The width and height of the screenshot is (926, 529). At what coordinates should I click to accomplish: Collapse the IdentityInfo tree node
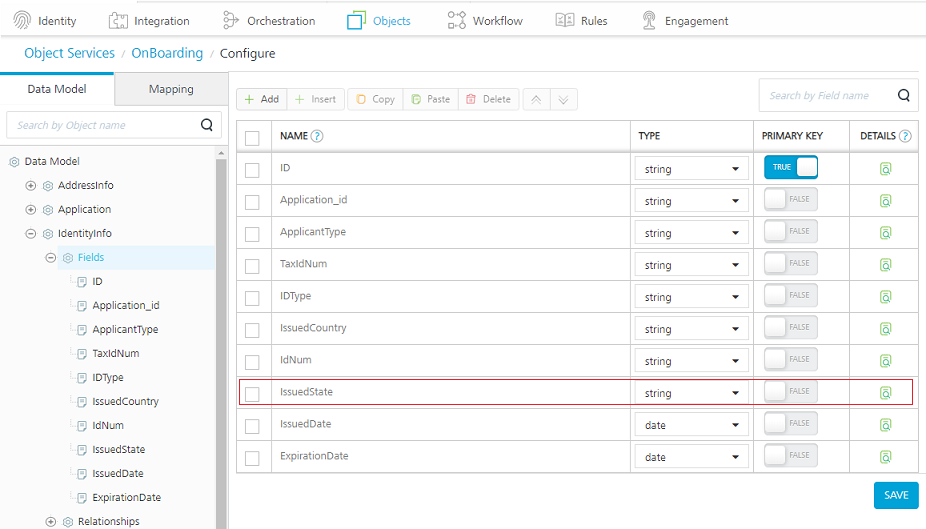31,233
